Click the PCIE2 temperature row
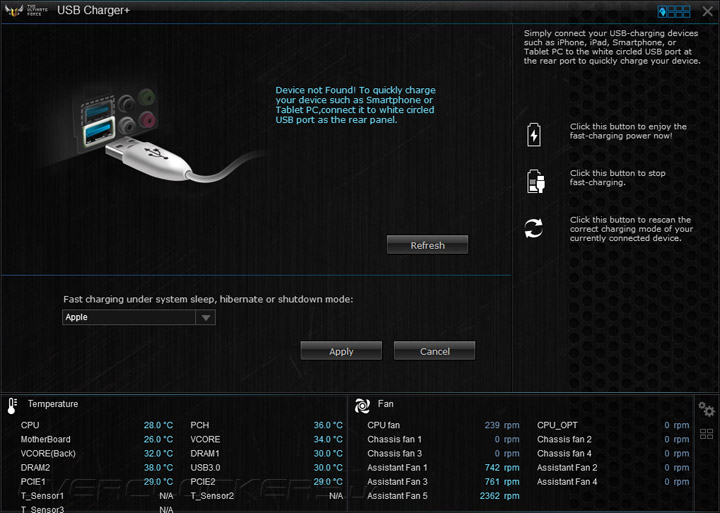720x513 pixels. click(266, 482)
